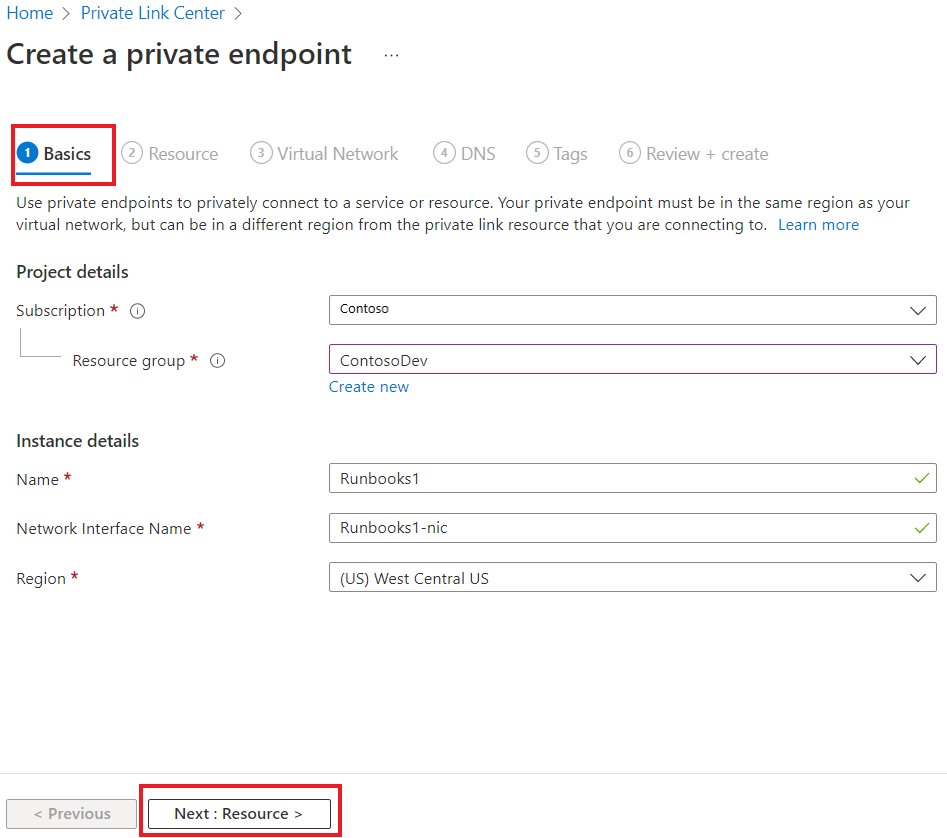Viewport: 947px width, 838px height.
Task: Click the Network Interface Name field
Action: pyautogui.click(x=632, y=528)
